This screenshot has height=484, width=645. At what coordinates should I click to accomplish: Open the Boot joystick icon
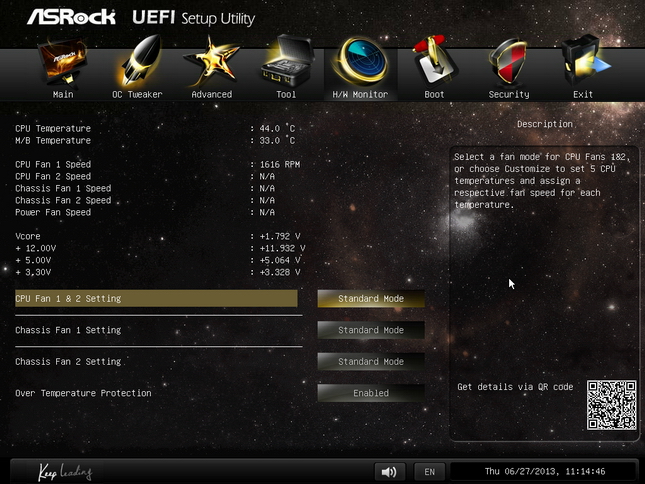[434, 61]
